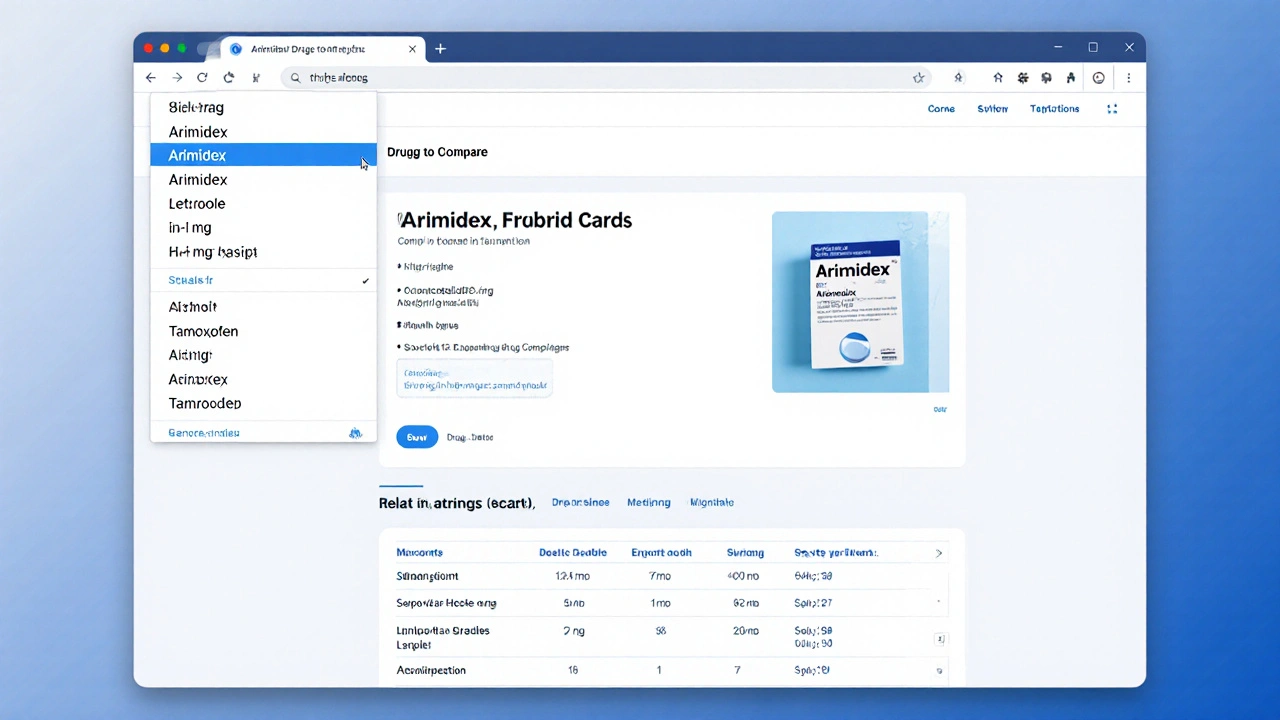Image resolution: width=1280 pixels, height=720 pixels.
Task: Bookmark this page with the star icon
Action: [x=918, y=78]
